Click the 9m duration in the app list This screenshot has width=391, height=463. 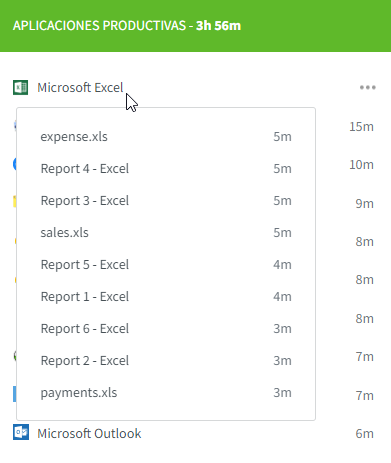[364, 203]
